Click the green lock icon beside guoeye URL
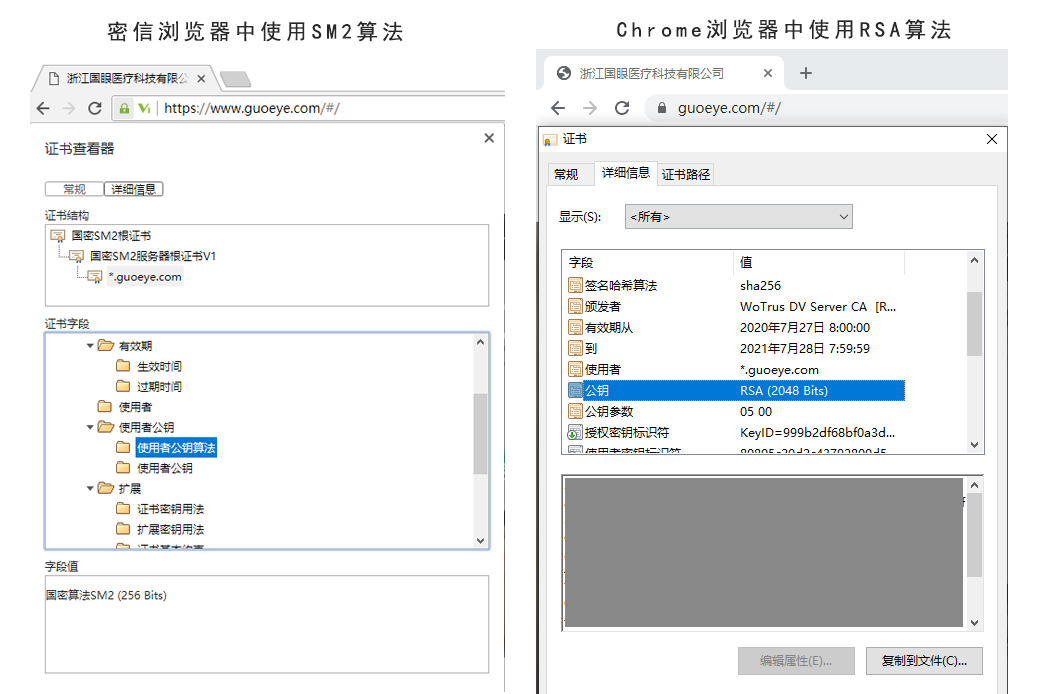1058x694 pixels. coord(123,108)
